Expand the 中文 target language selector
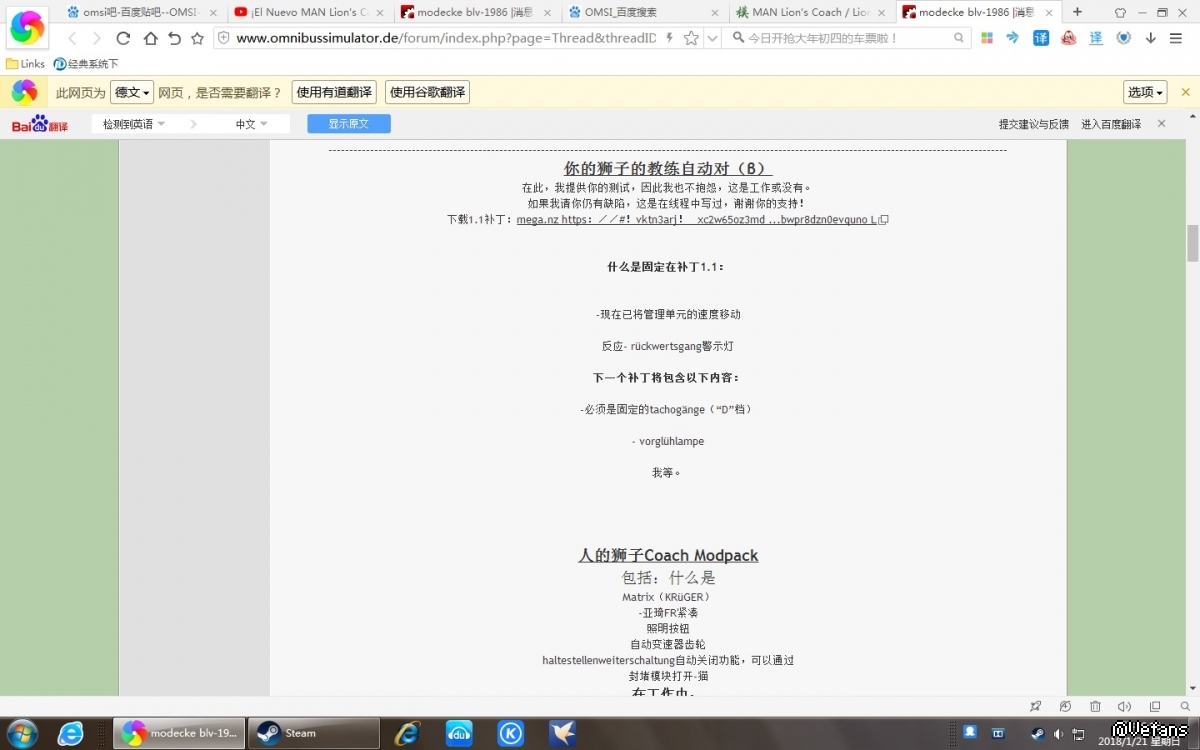 (251, 124)
